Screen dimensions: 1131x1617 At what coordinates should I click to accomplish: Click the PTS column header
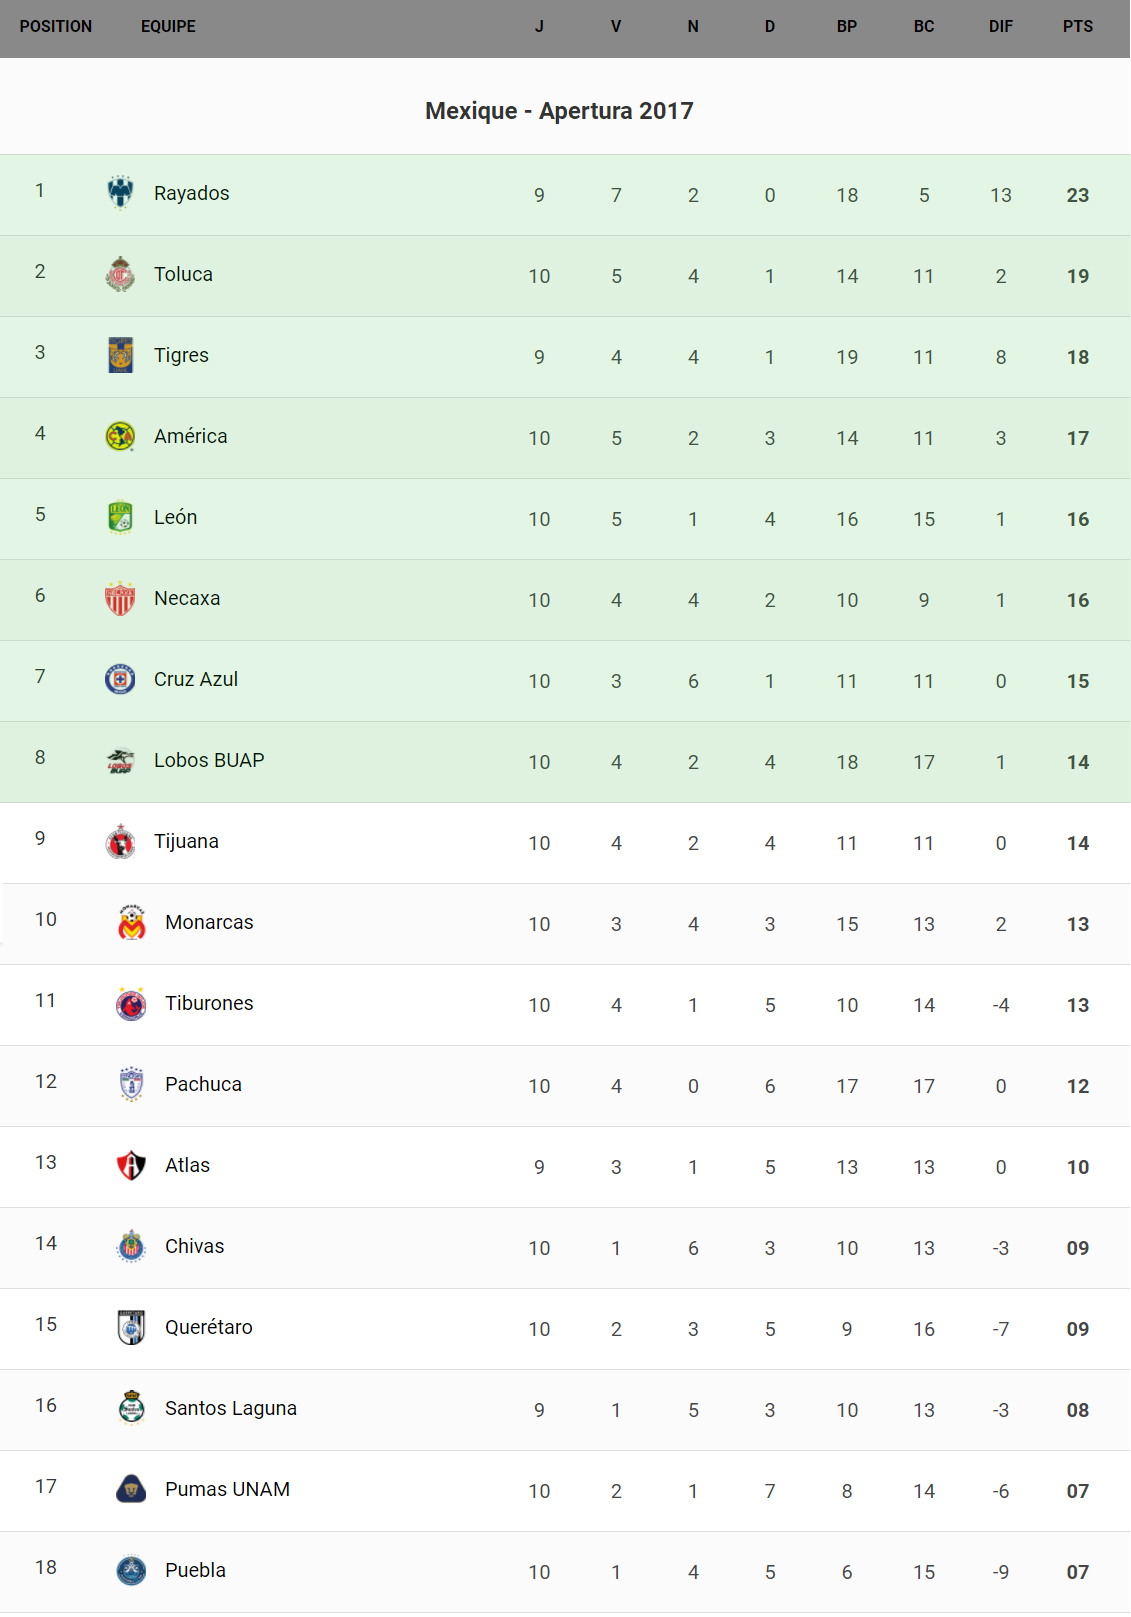(x=1077, y=27)
